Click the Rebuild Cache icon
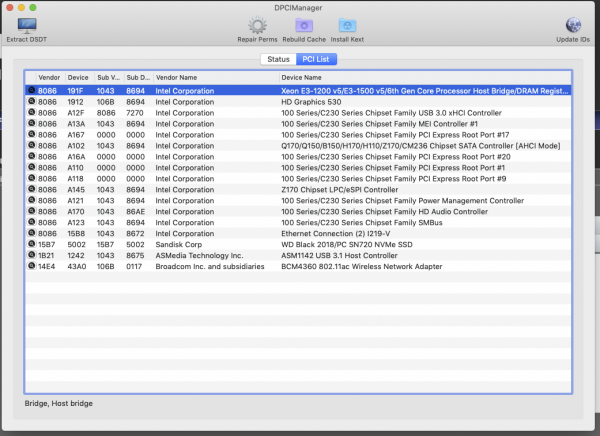This screenshot has height=436, width=600. click(303, 25)
